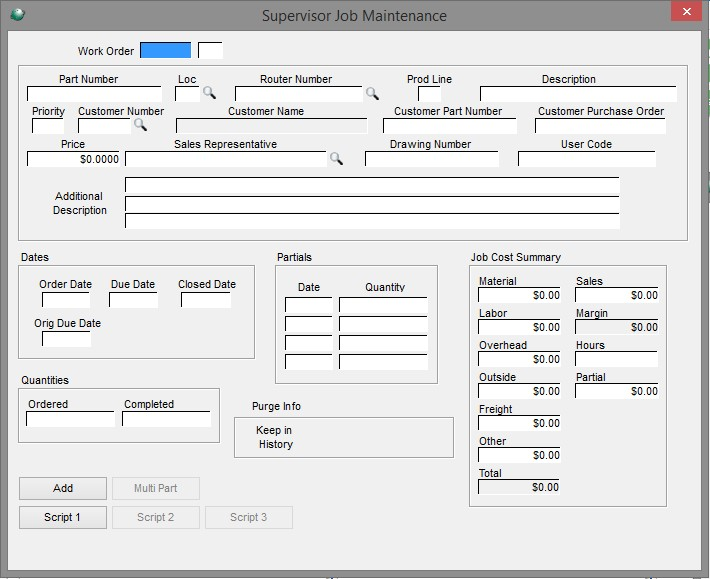The width and height of the screenshot is (710, 579).
Task: Click the Sales amount field
Action: click(x=617, y=295)
